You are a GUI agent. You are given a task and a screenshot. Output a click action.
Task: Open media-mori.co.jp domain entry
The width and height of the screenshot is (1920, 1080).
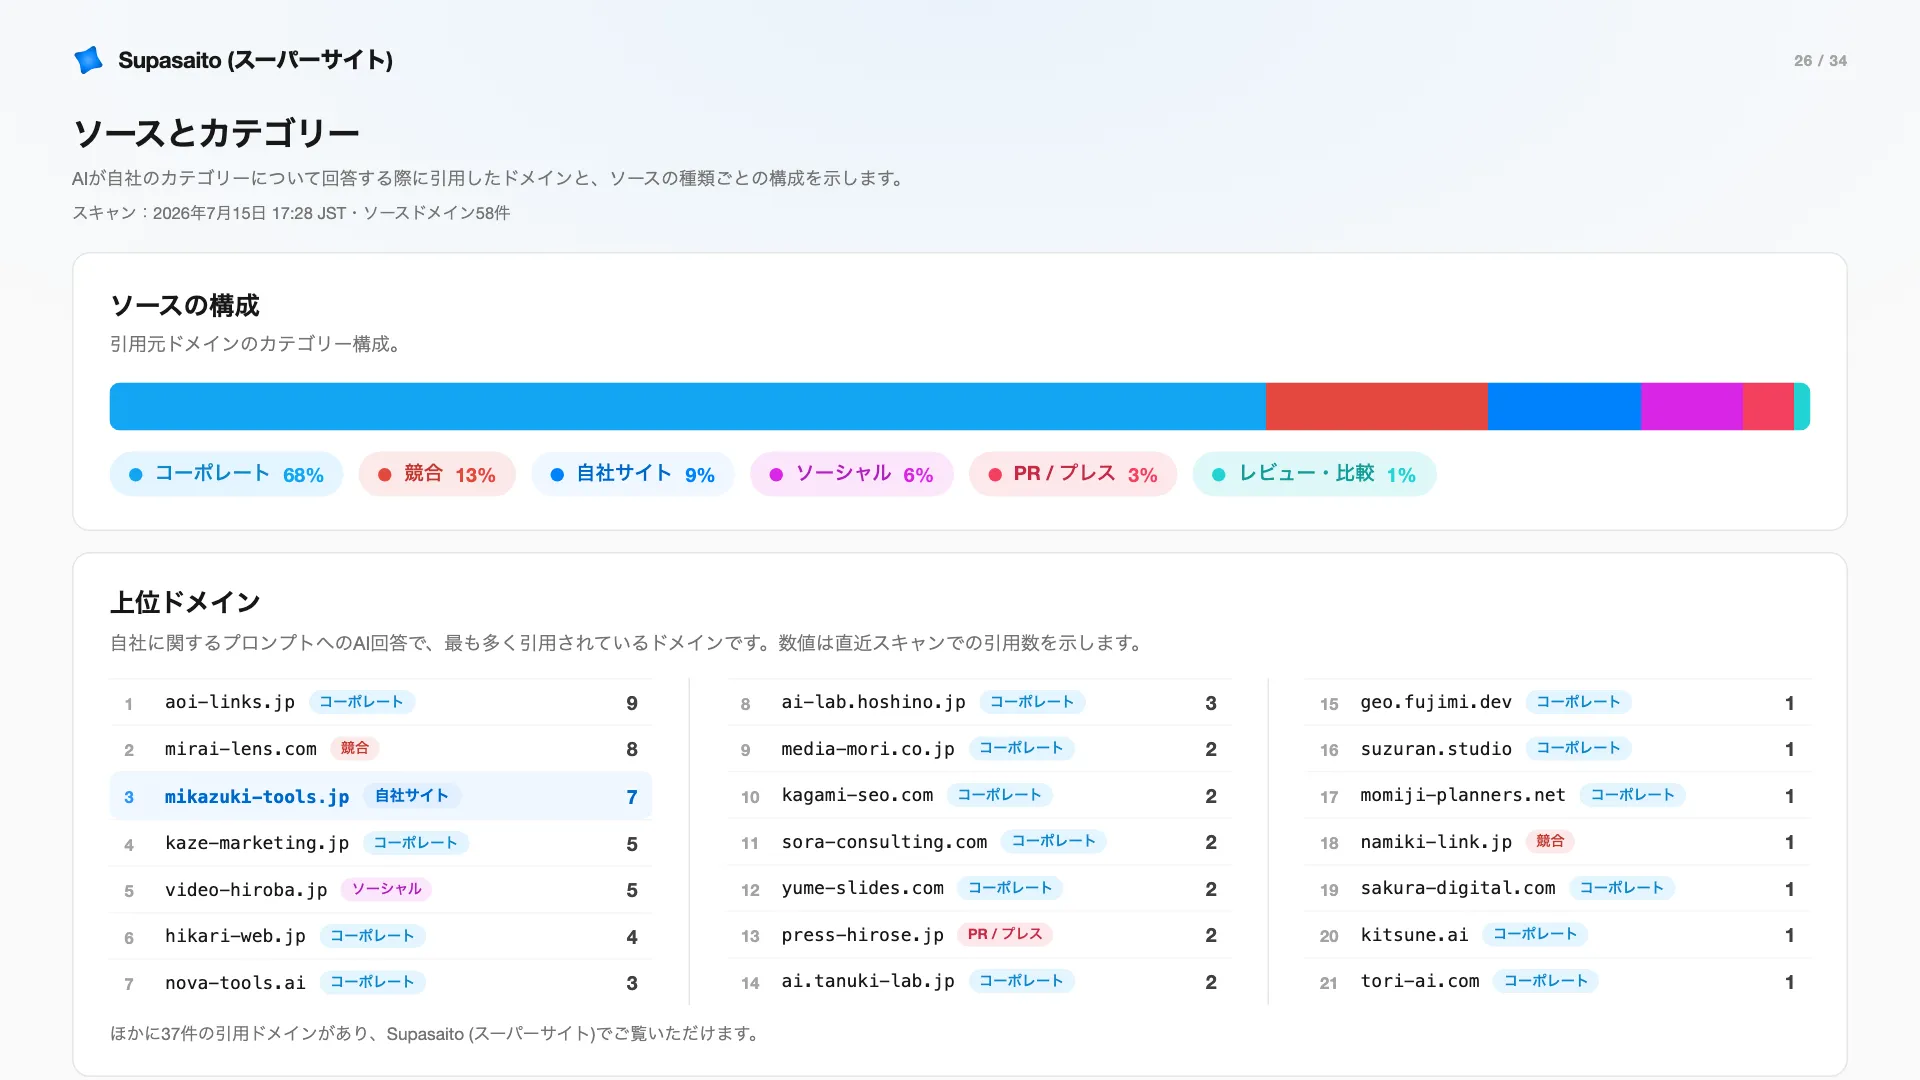(x=980, y=749)
